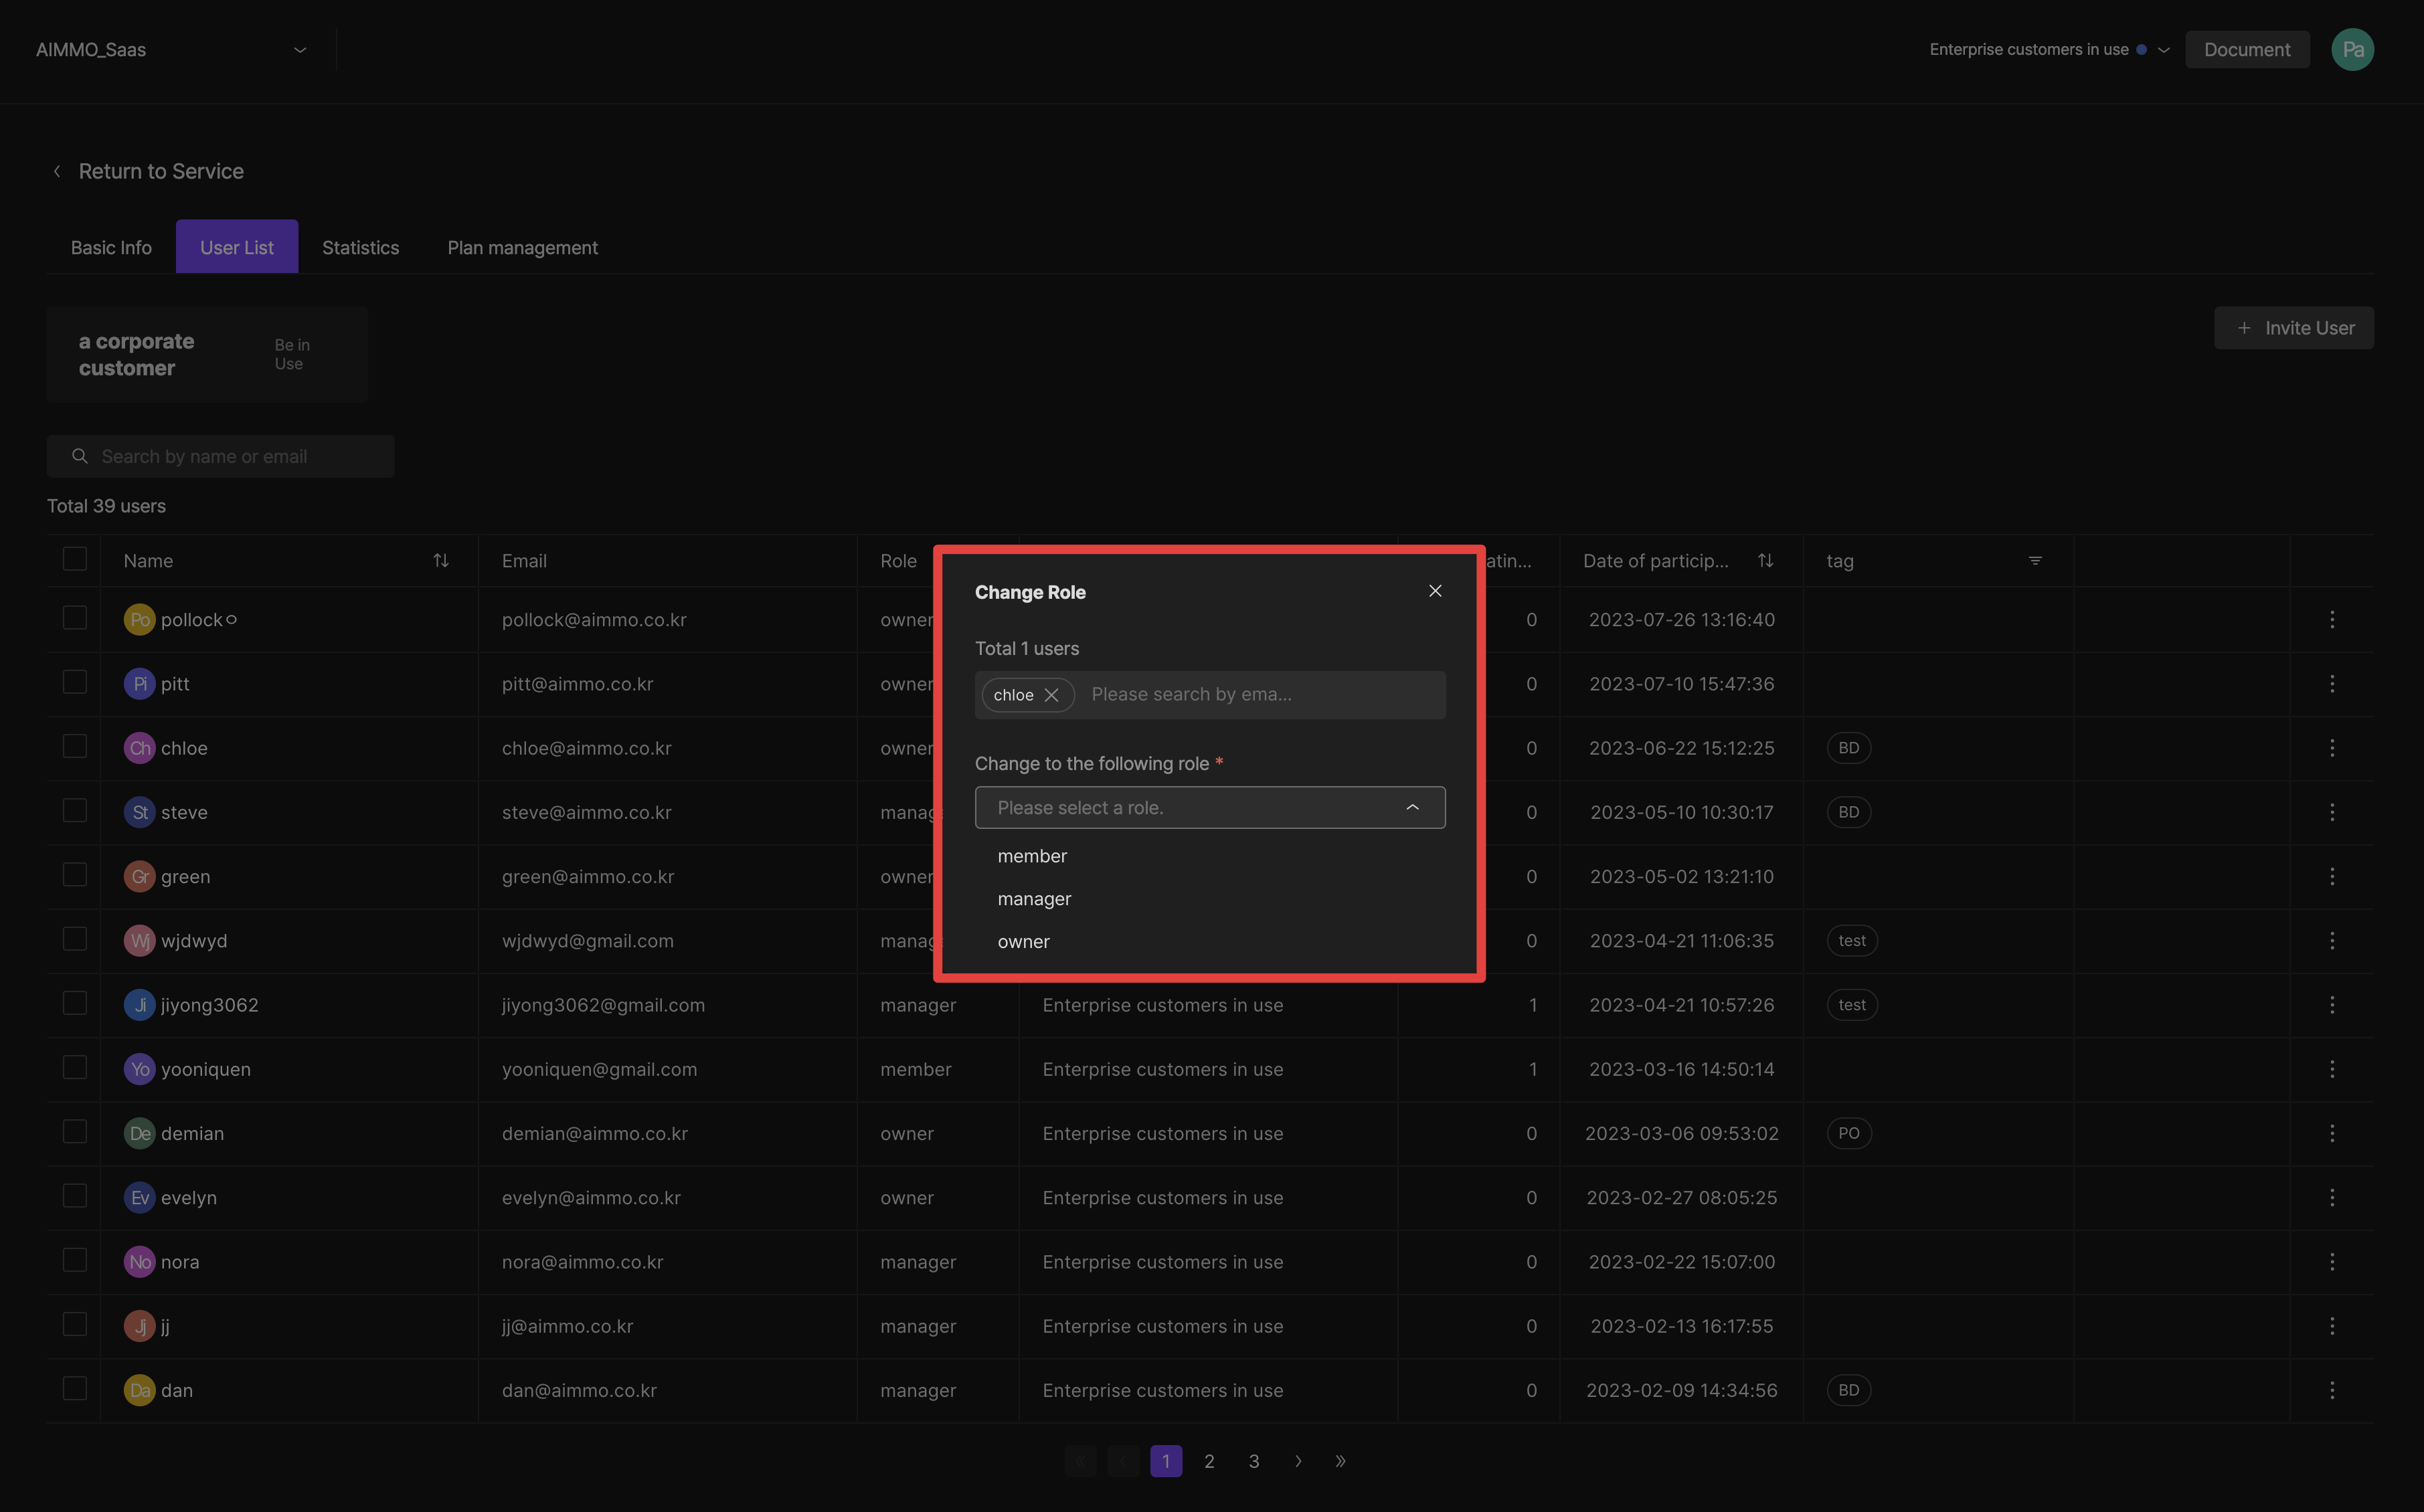Click the close X icon on Change Role dialog
Viewport: 2424px width, 1512px height.
point(1436,591)
